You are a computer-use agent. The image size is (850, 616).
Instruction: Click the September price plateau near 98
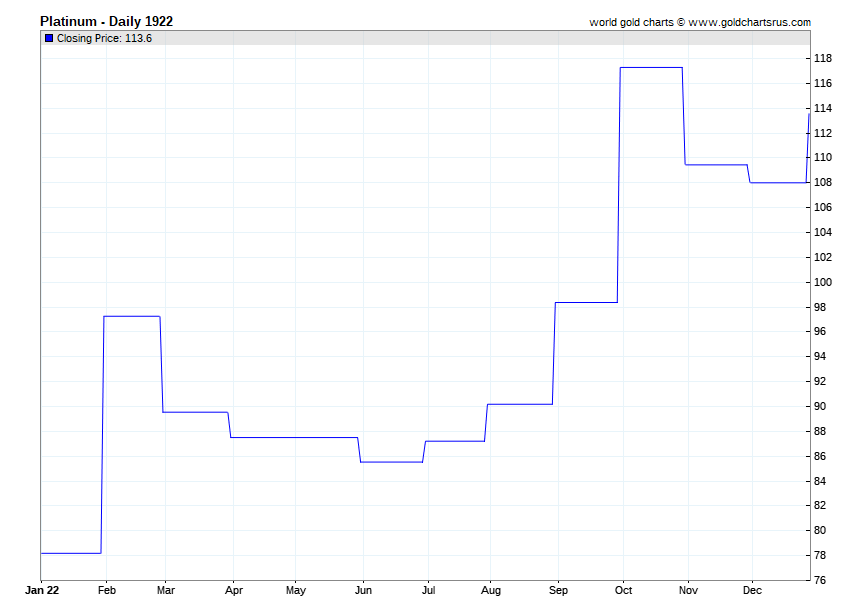click(x=586, y=302)
